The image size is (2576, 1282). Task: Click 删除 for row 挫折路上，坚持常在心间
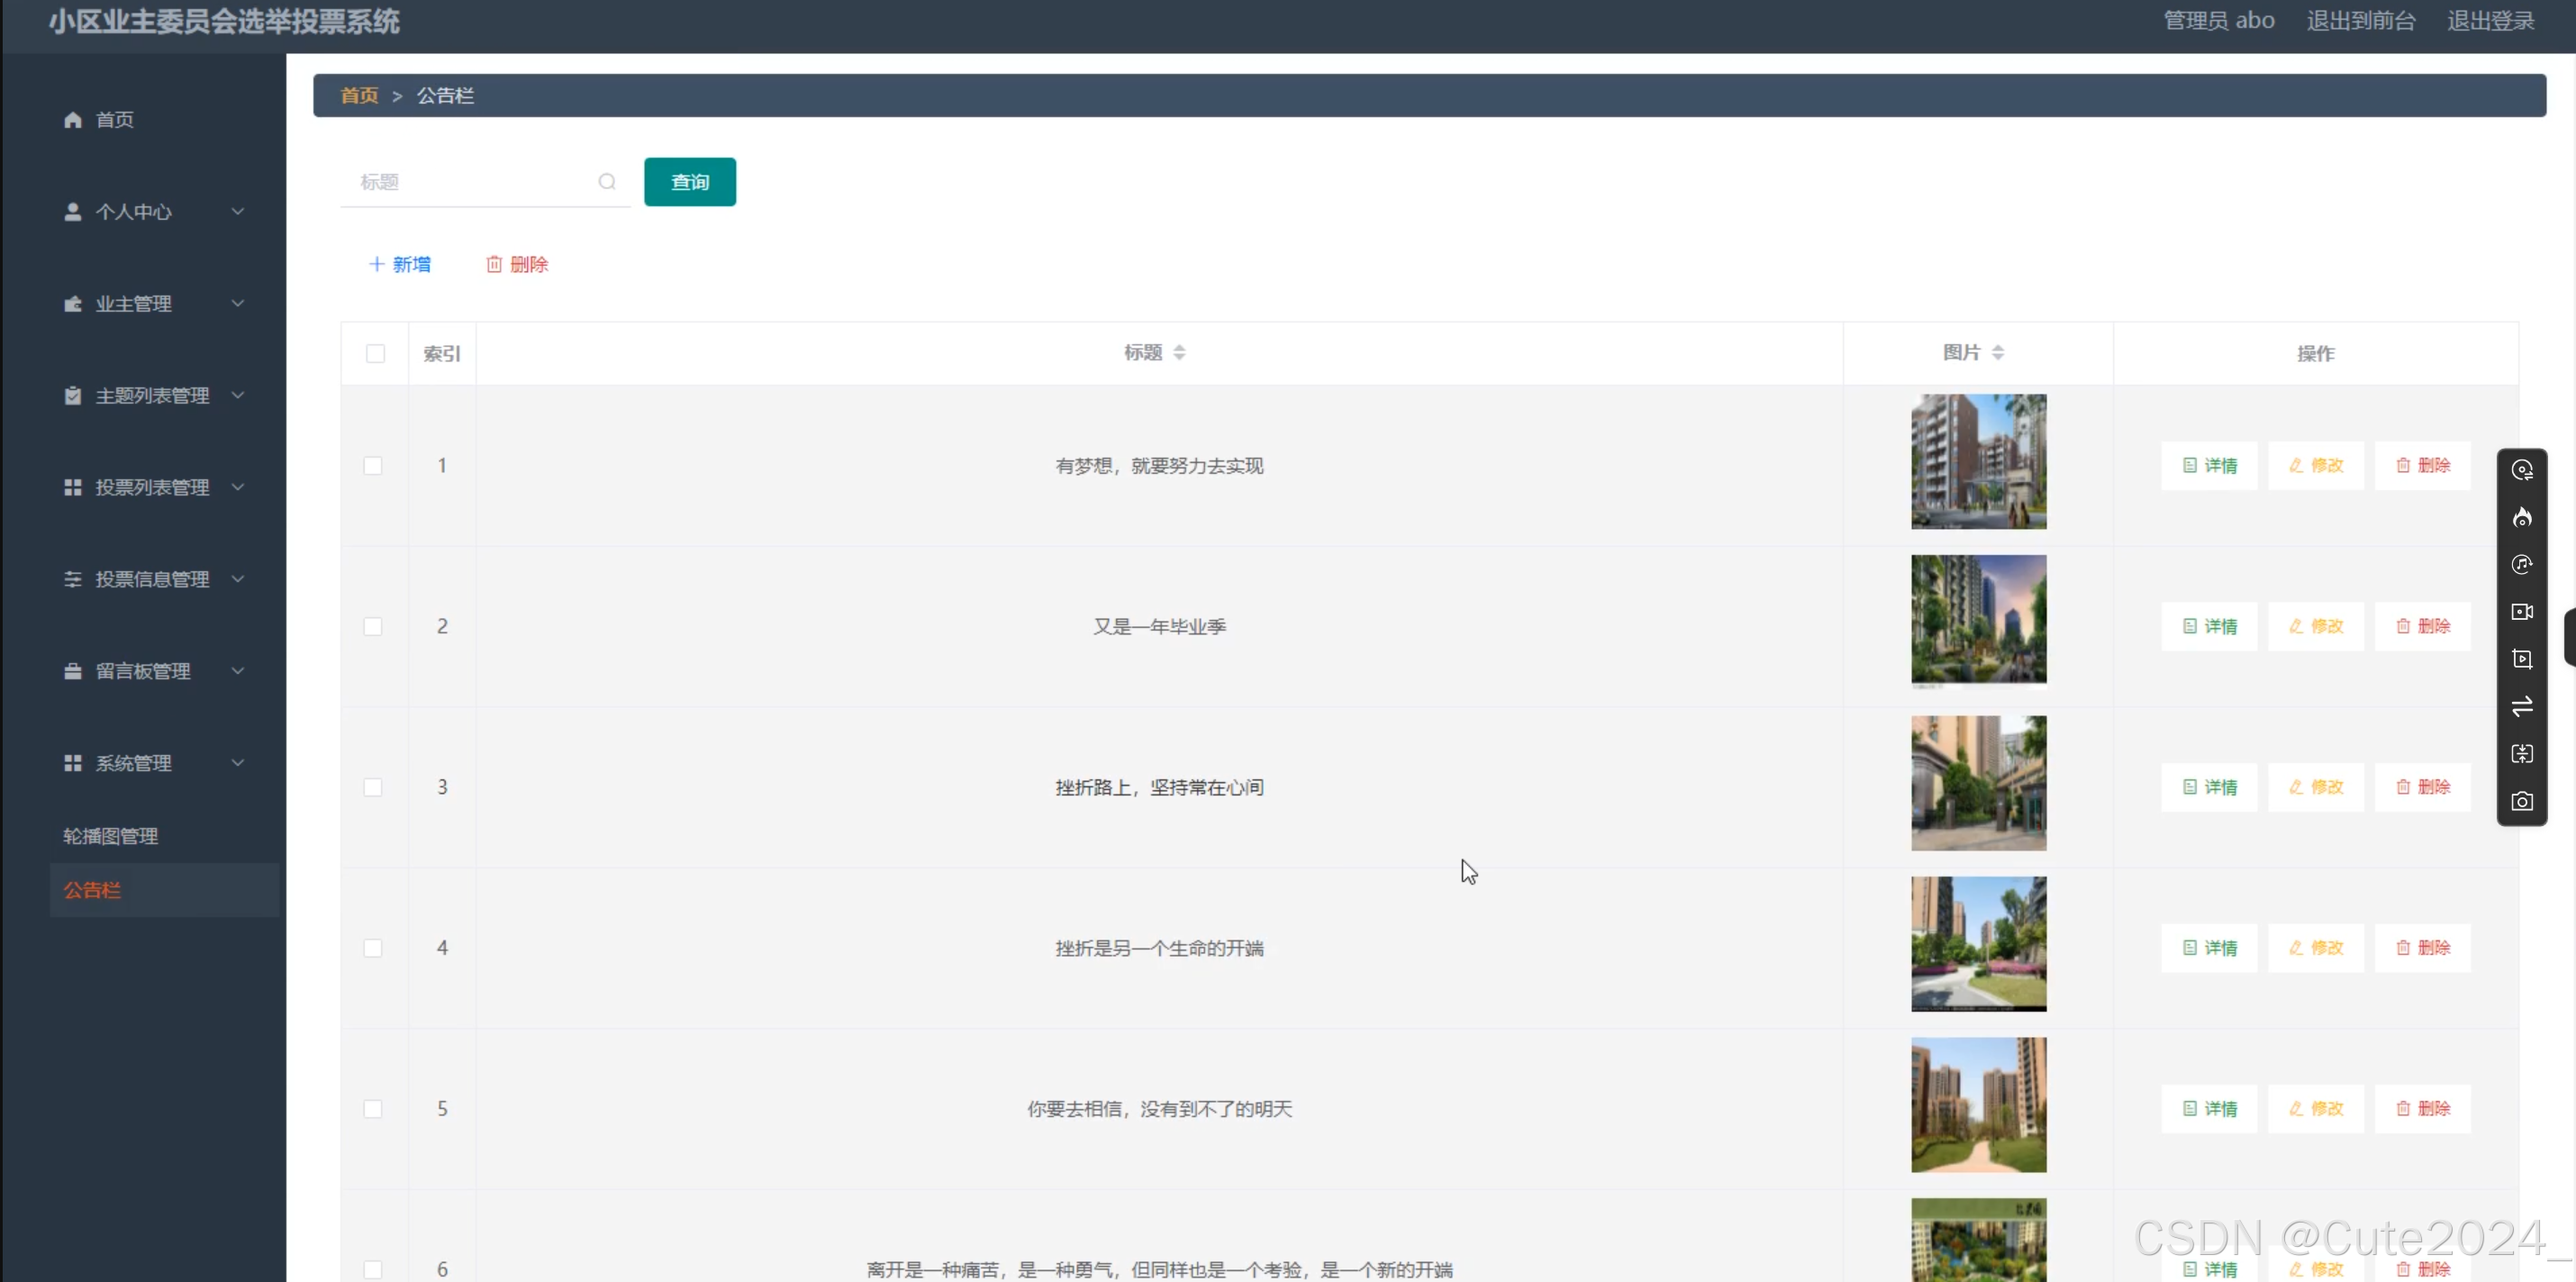point(2423,788)
